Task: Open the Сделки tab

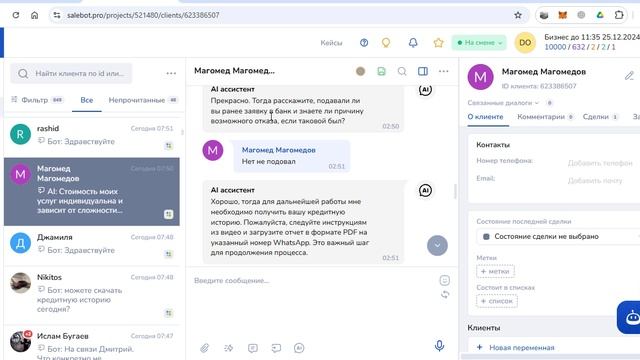Action: pyautogui.click(x=600, y=117)
